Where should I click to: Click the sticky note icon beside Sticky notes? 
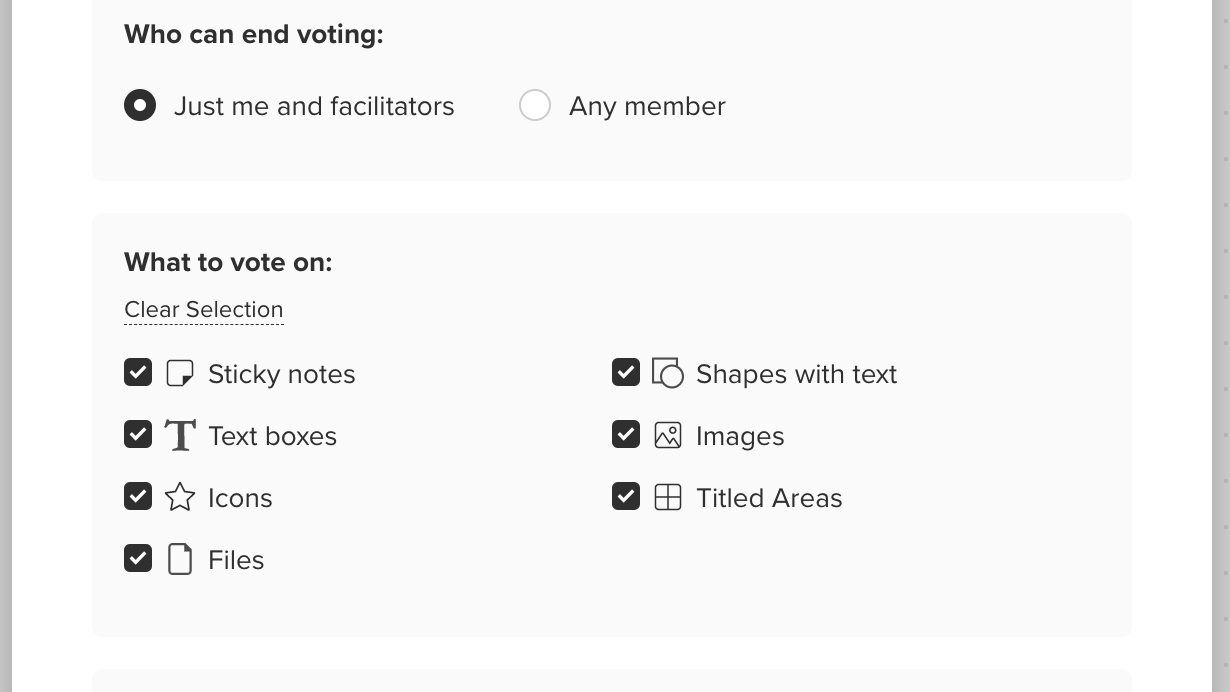tap(180, 372)
